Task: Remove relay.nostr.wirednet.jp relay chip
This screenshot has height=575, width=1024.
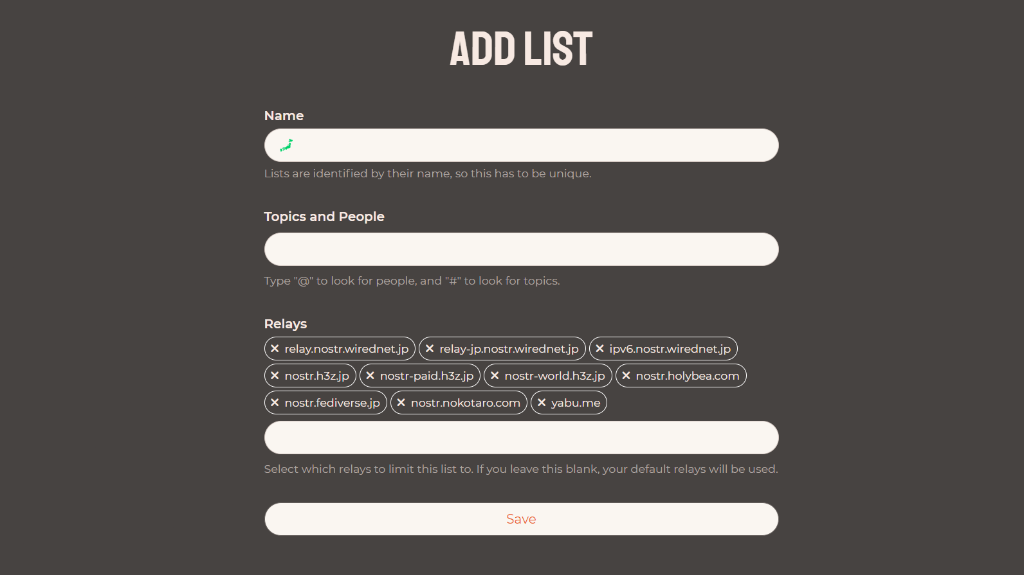Action: click(274, 349)
